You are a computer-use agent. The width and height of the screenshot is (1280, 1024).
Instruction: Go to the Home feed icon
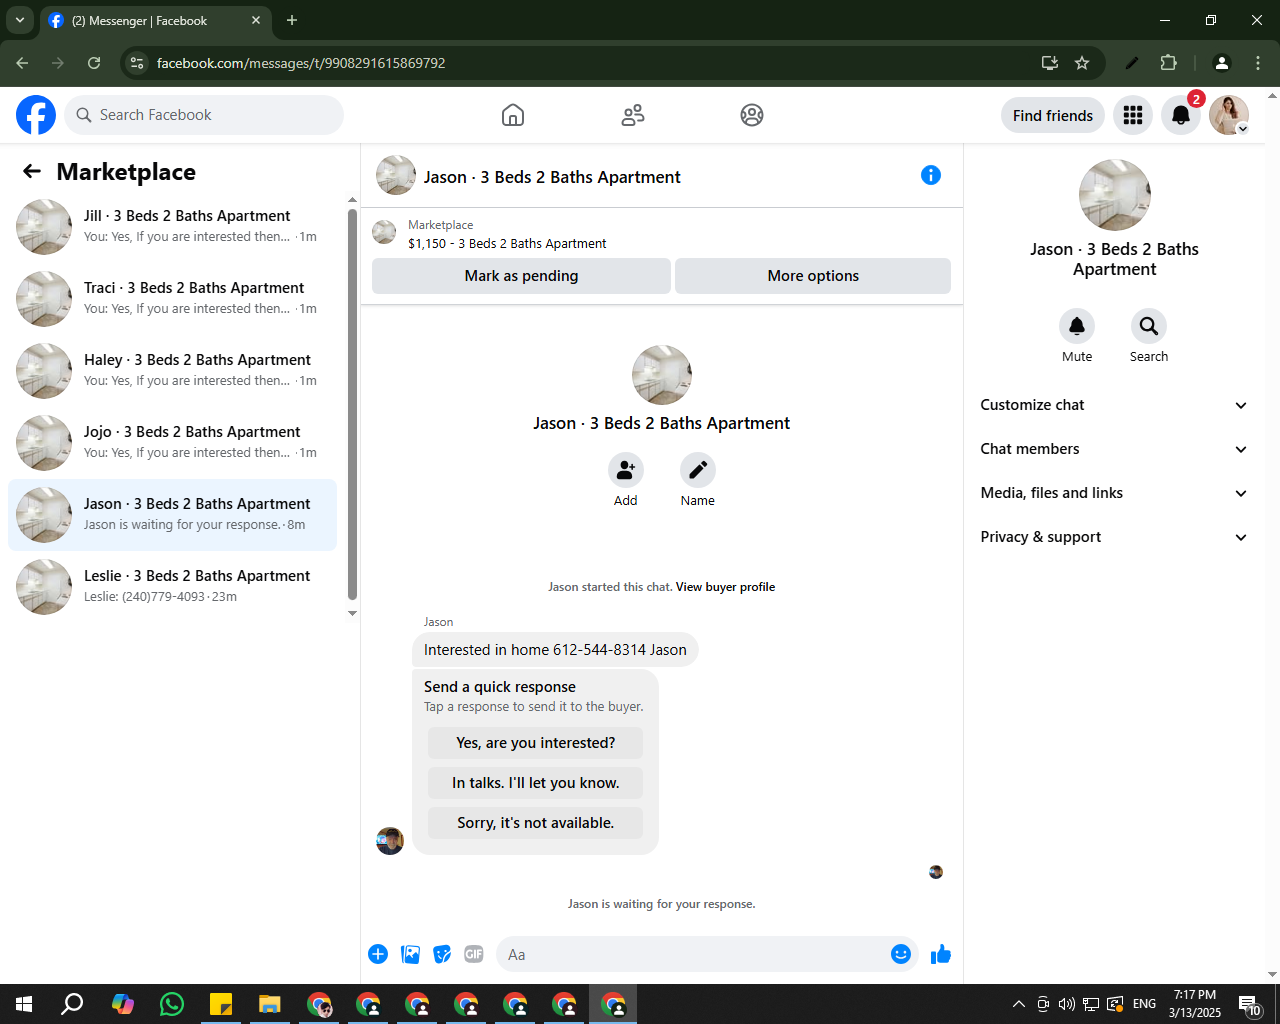click(513, 115)
